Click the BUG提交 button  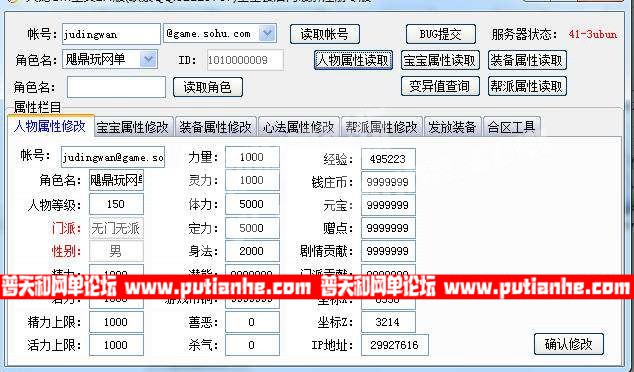[440, 34]
